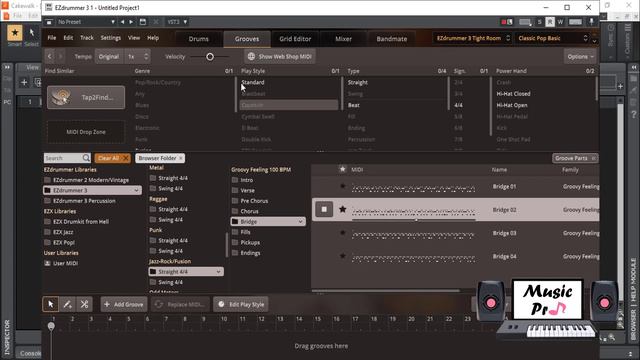Switch to the Grid Editor tab
The width and height of the screenshot is (640, 360).
(295, 39)
